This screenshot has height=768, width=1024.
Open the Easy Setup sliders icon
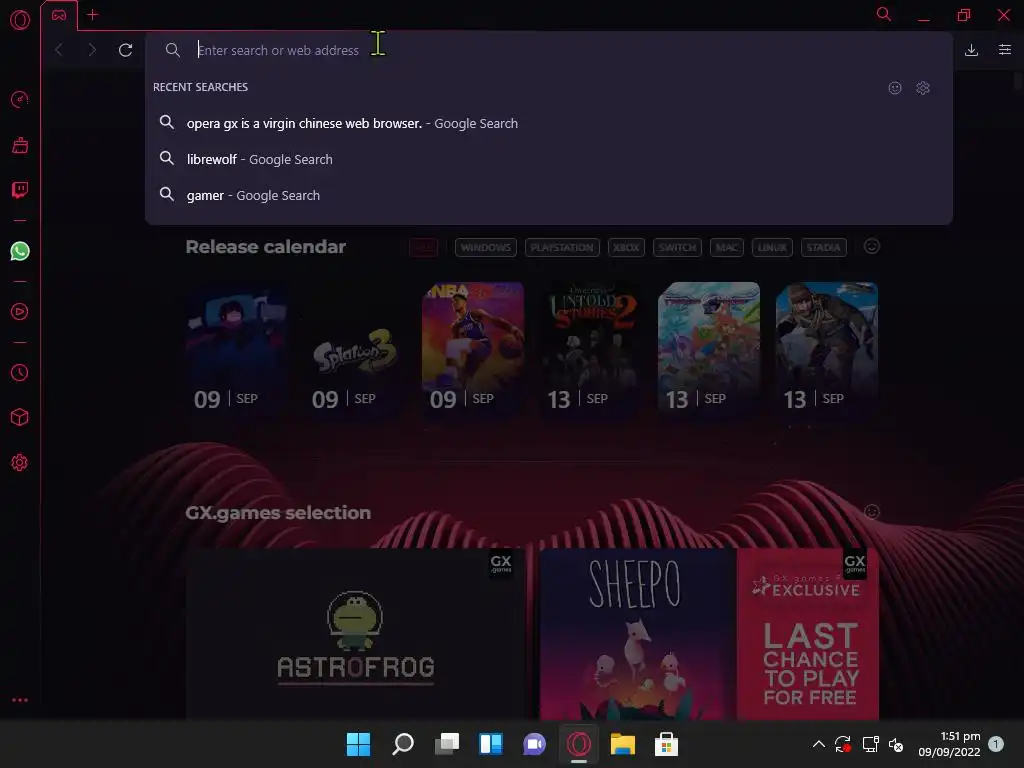(1004, 50)
